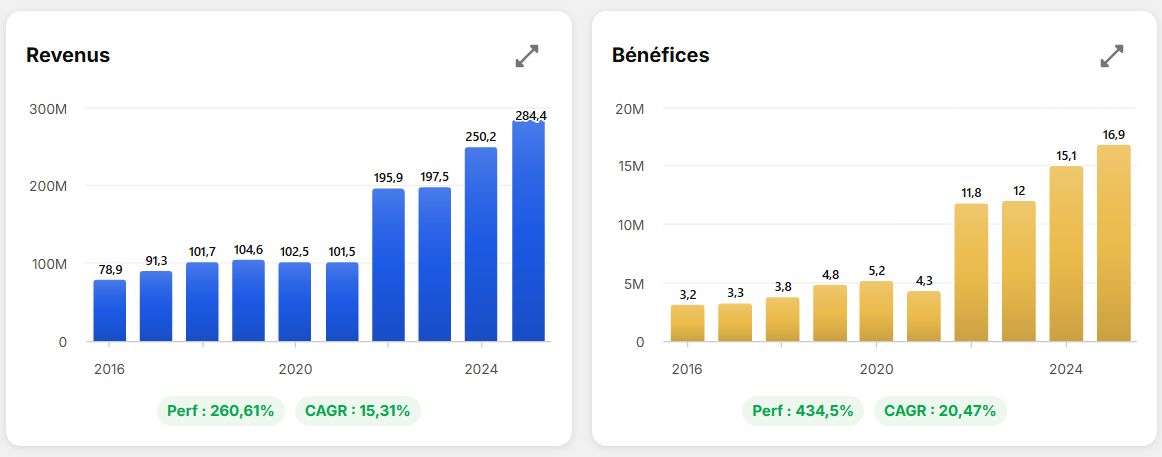This screenshot has width=1162, height=457.
Task: Click the 78,9 revenue bar for 2016
Action: pyautogui.click(x=110, y=310)
